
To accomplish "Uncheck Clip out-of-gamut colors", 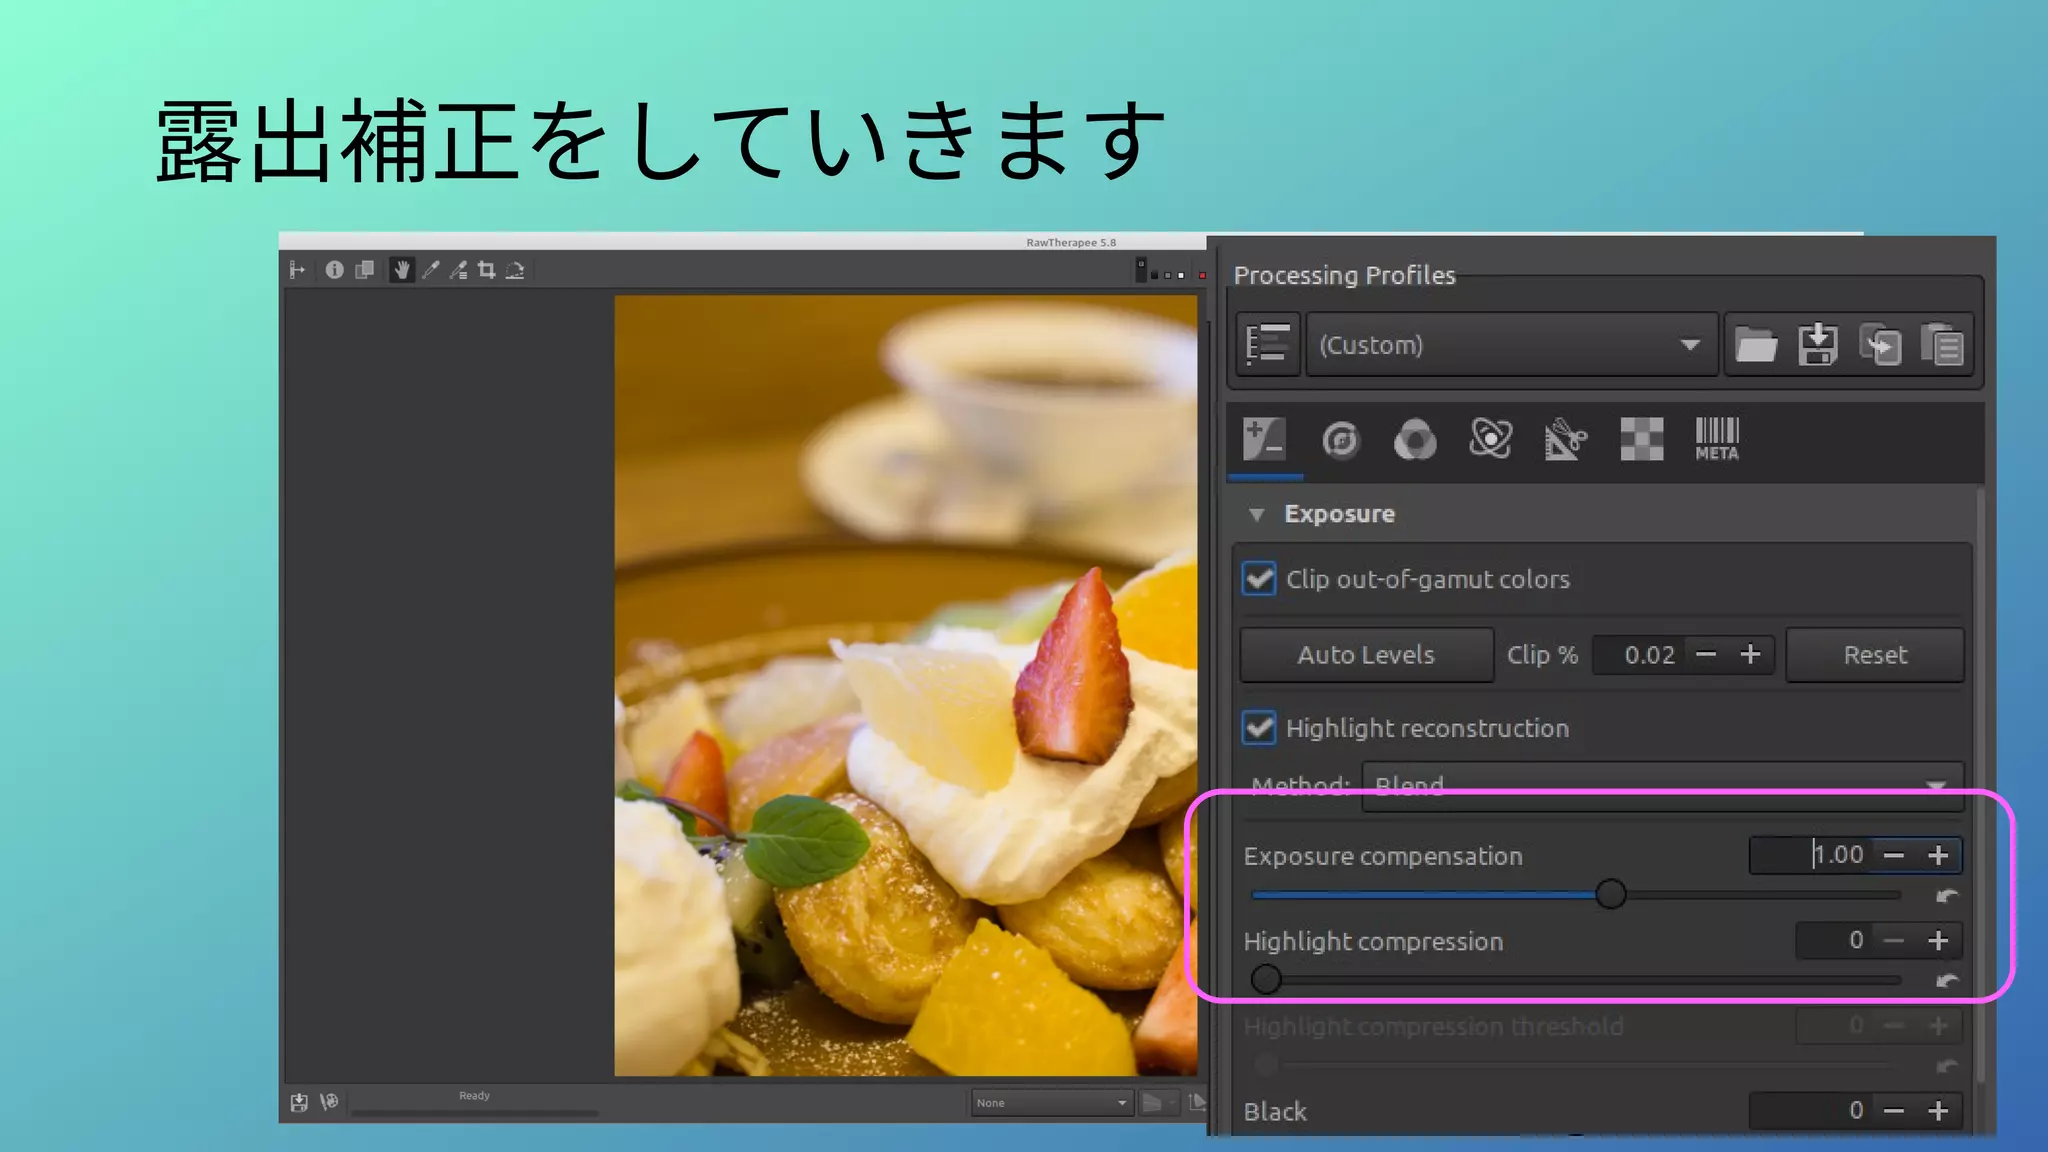I will [x=1259, y=579].
